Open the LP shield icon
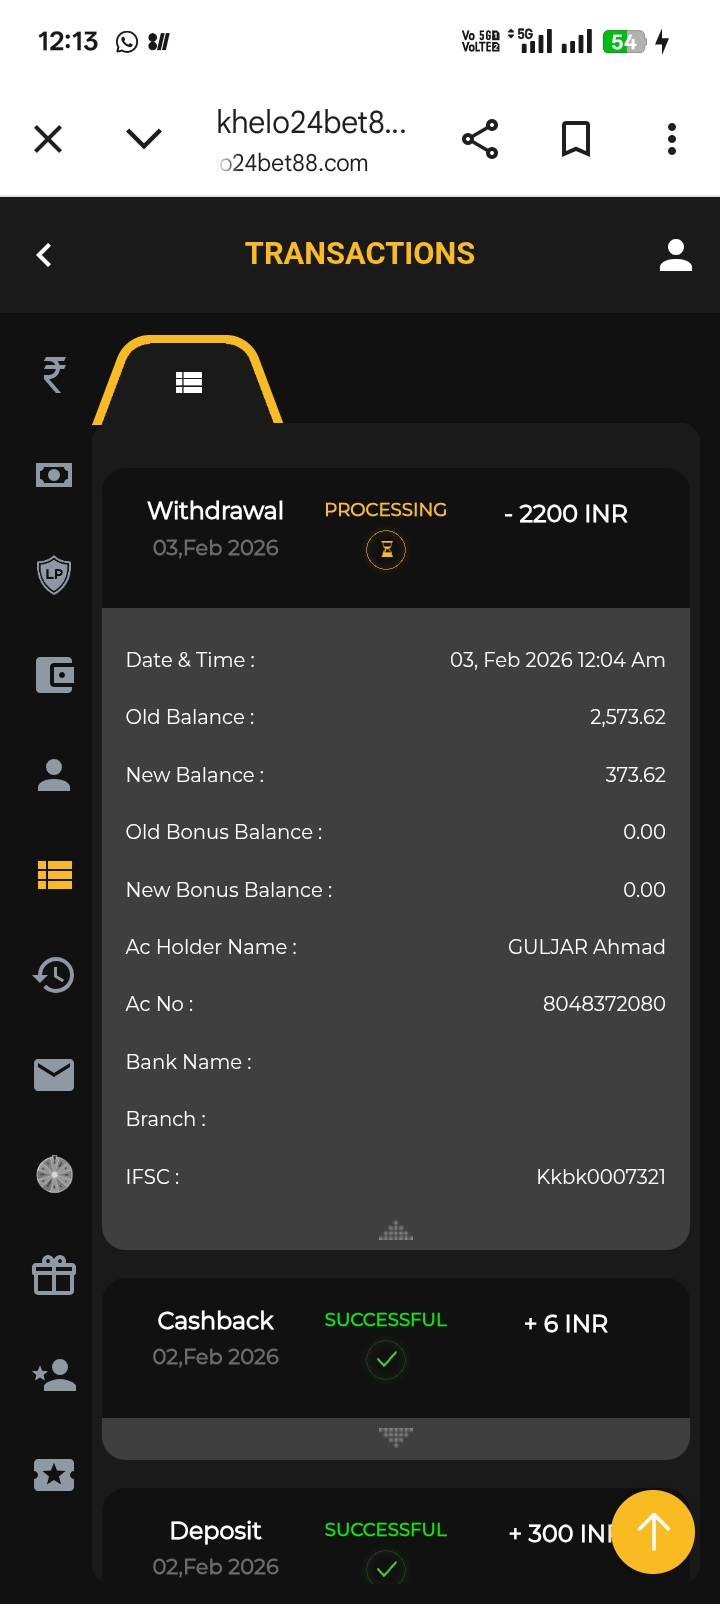This screenshot has width=720, height=1604. pyautogui.click(x=54, y=575)
